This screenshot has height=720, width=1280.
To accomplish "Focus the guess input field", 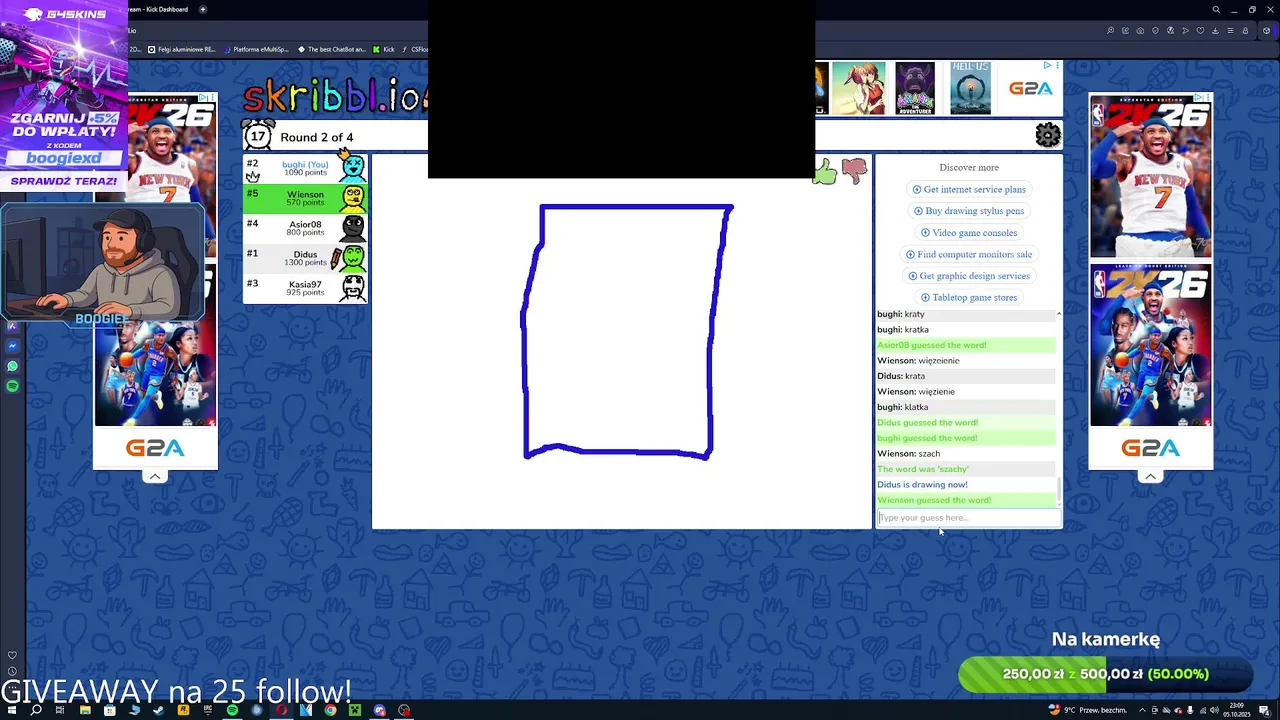I will [x=968, y=518].
